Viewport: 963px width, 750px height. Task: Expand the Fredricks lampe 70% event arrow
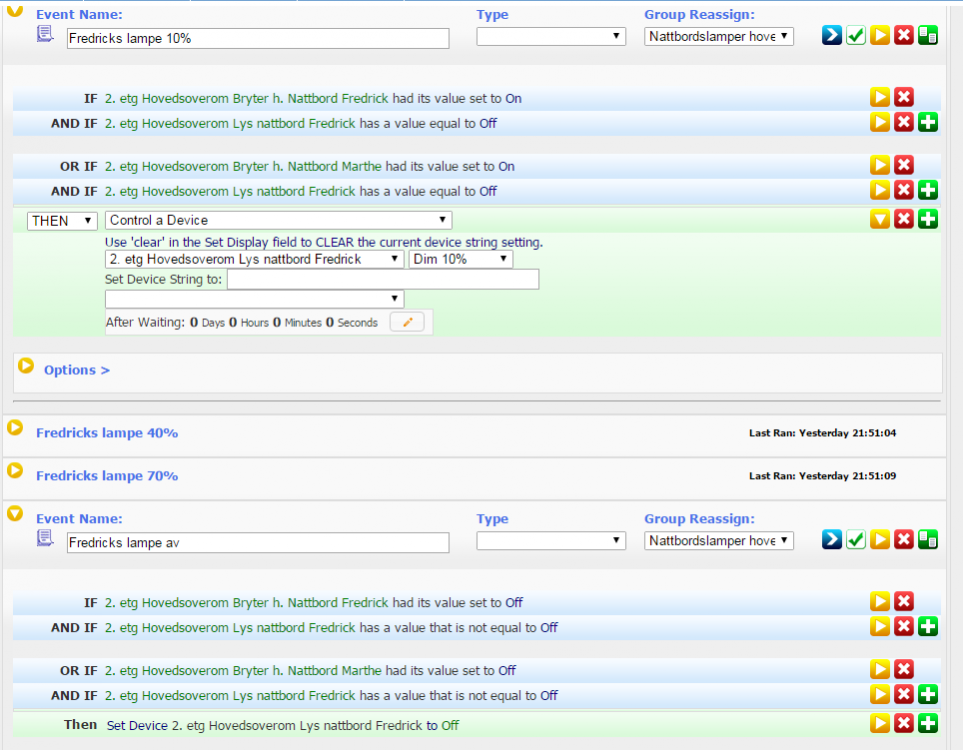click(x=15, y=471)
